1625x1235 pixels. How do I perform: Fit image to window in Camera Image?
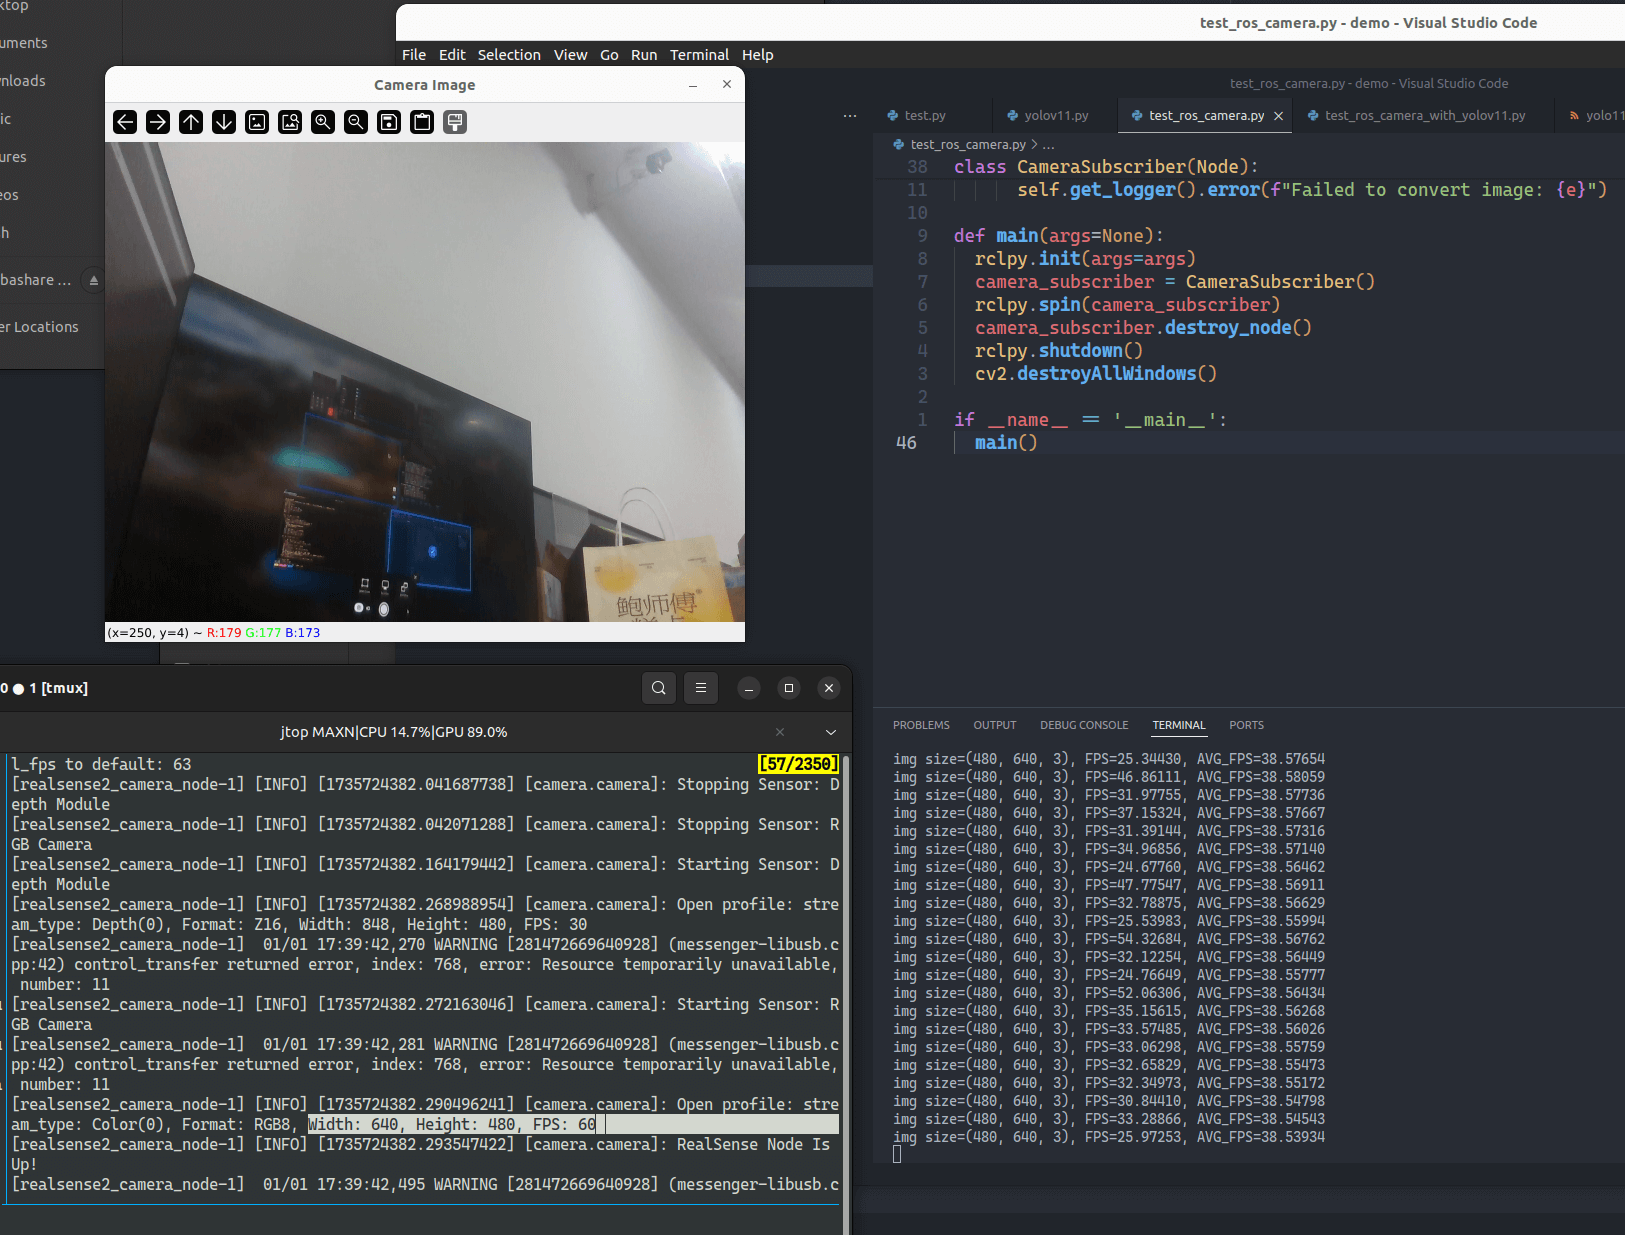[x=290, y=122]
